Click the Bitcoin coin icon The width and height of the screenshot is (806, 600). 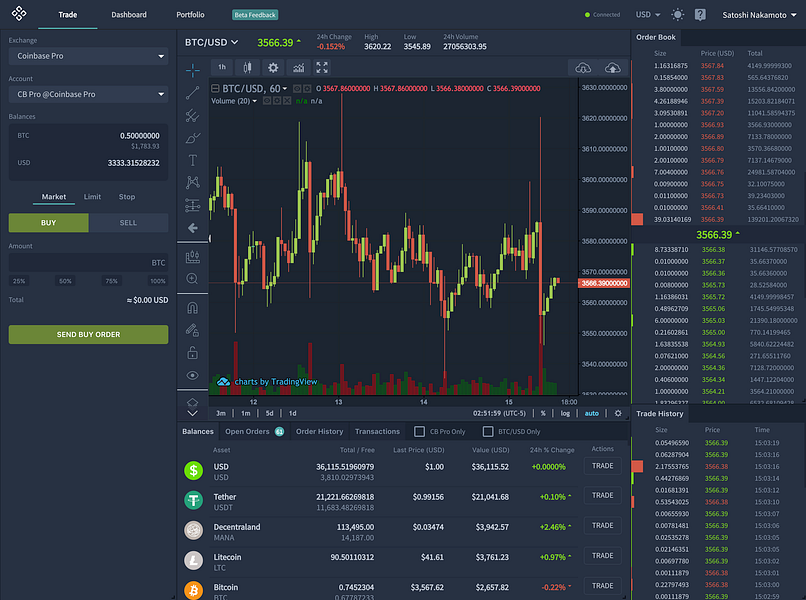tap(194, 590)
